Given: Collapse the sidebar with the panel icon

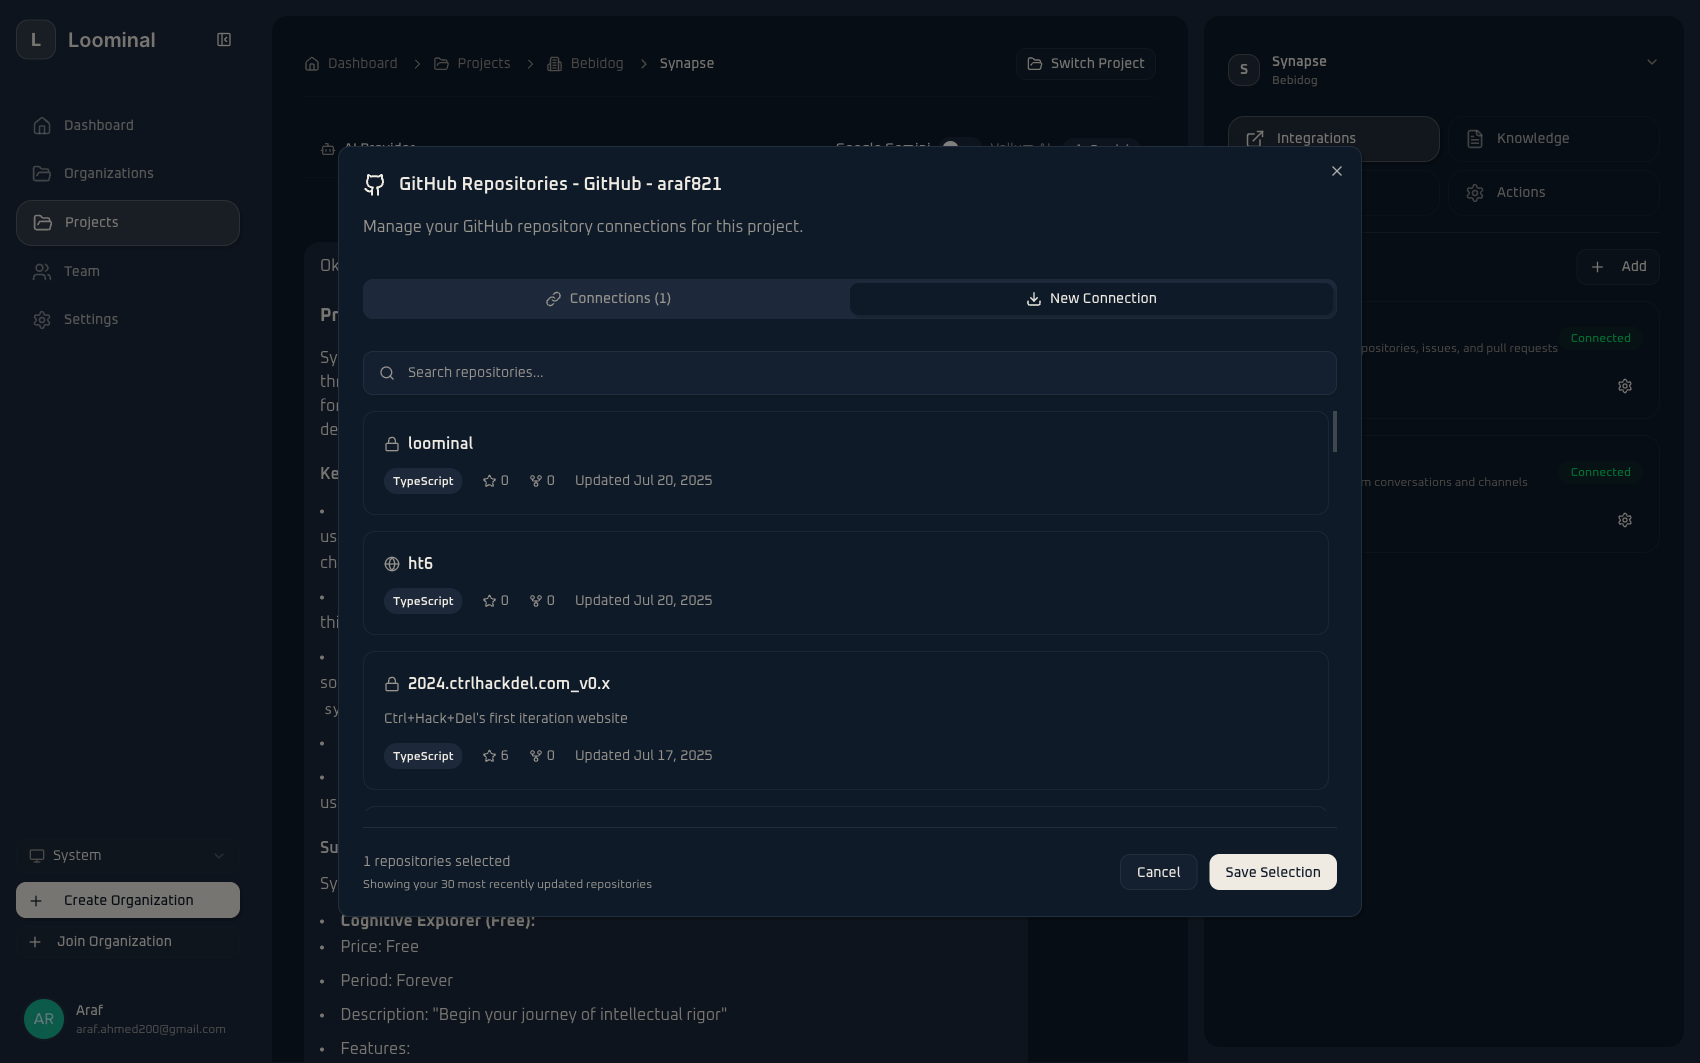Looking at the screenshot, I should tap(224, 40).
